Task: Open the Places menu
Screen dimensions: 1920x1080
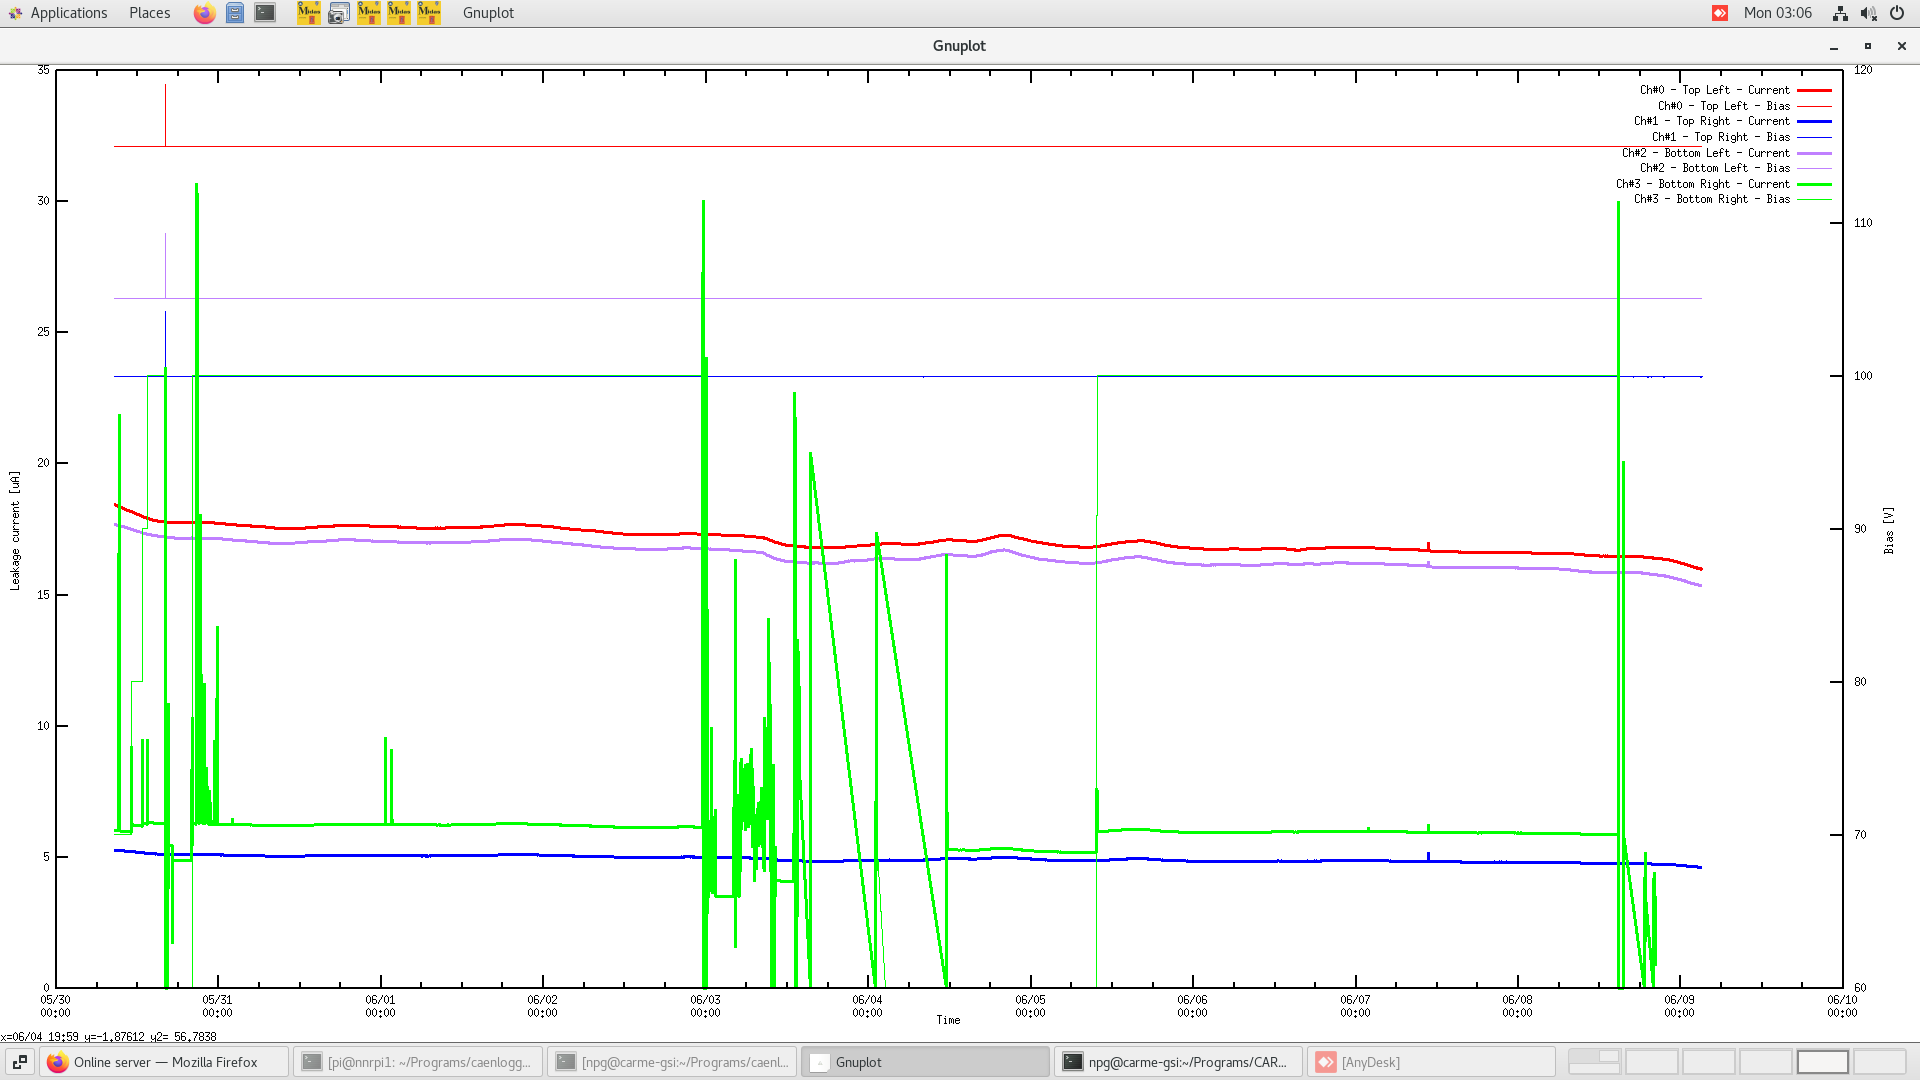Action: click(x=148, y=13)
